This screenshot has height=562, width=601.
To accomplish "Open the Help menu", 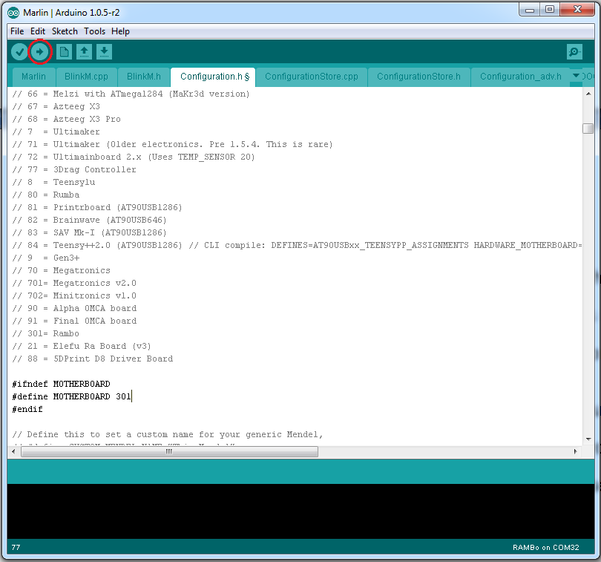I will 120,31.
